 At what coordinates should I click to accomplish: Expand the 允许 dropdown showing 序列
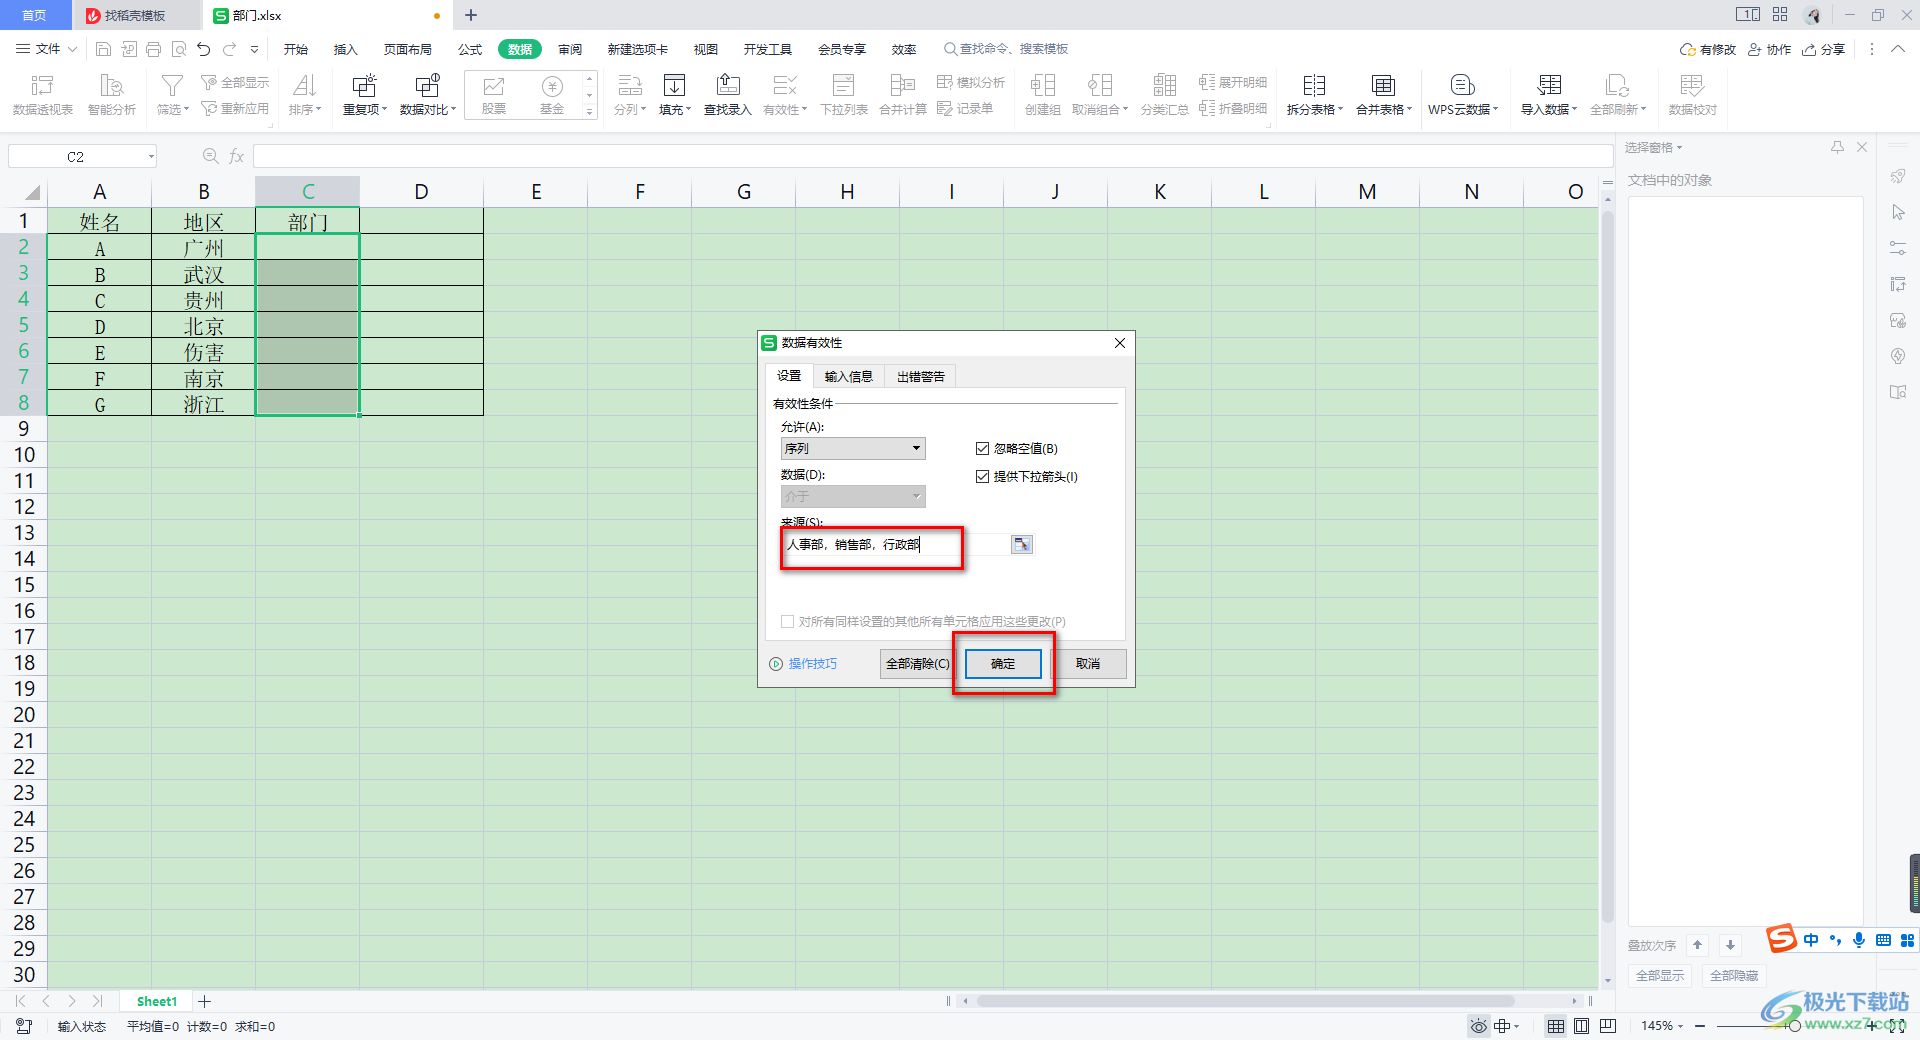915,449
